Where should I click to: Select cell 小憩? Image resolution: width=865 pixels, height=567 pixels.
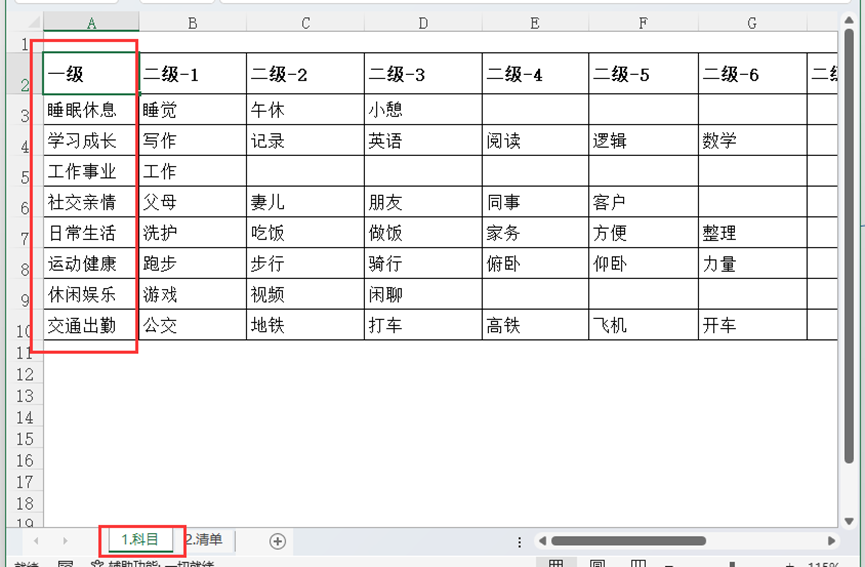[423, 109]
